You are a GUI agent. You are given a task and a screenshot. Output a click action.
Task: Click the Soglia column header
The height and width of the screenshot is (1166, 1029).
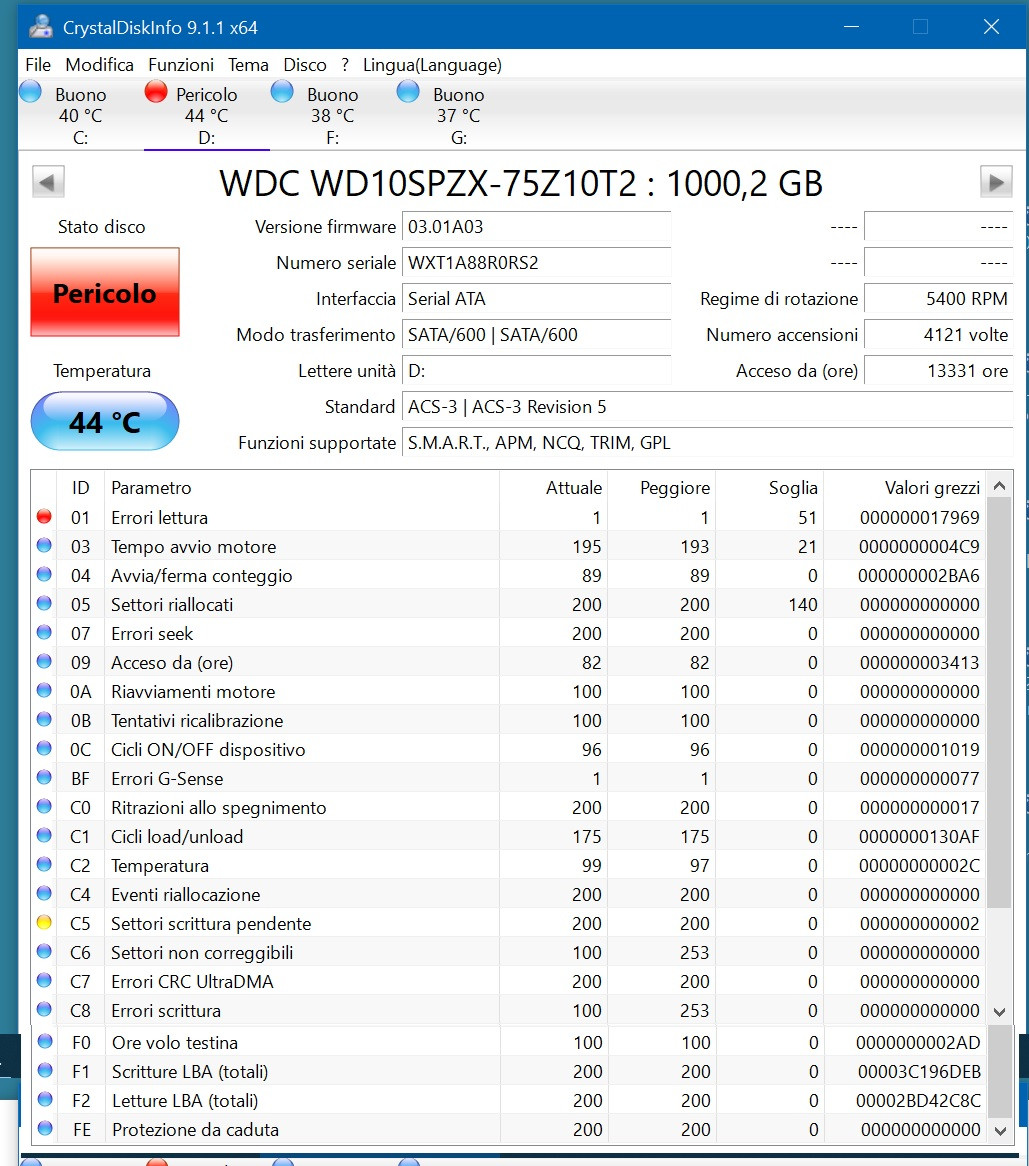click(770, 488)
